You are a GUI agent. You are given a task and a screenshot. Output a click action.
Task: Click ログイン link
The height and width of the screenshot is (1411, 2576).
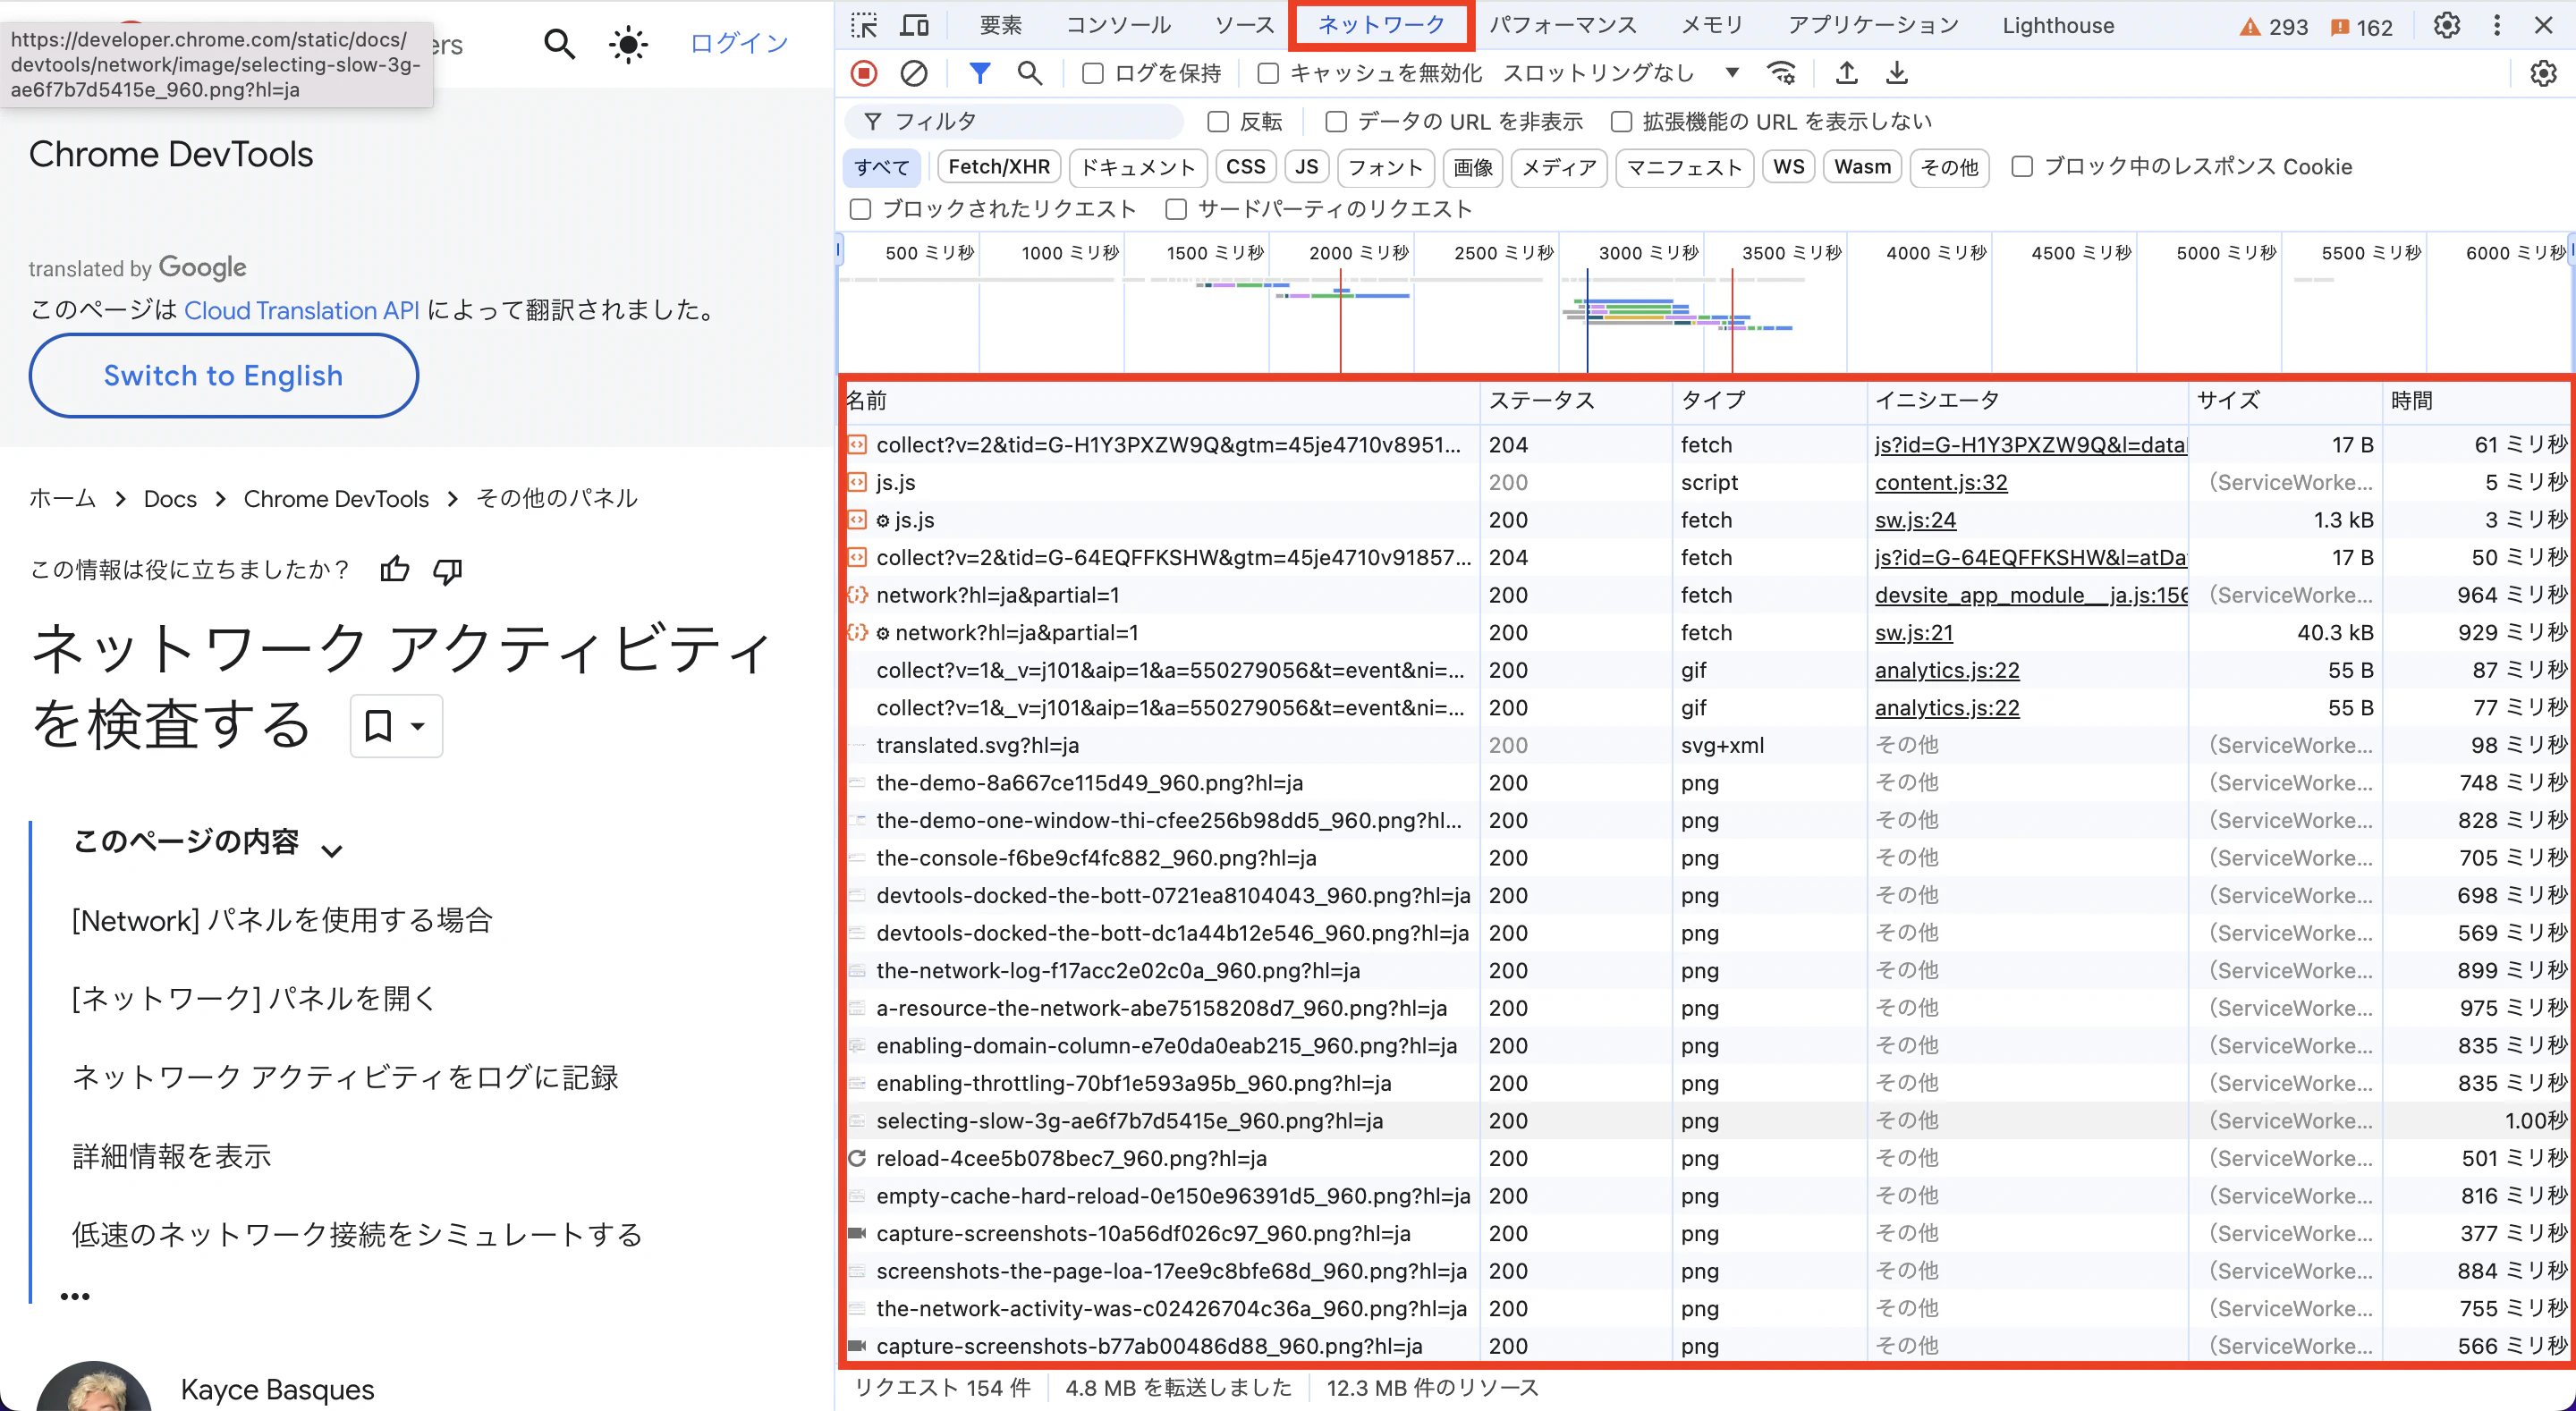click(739, 43)
